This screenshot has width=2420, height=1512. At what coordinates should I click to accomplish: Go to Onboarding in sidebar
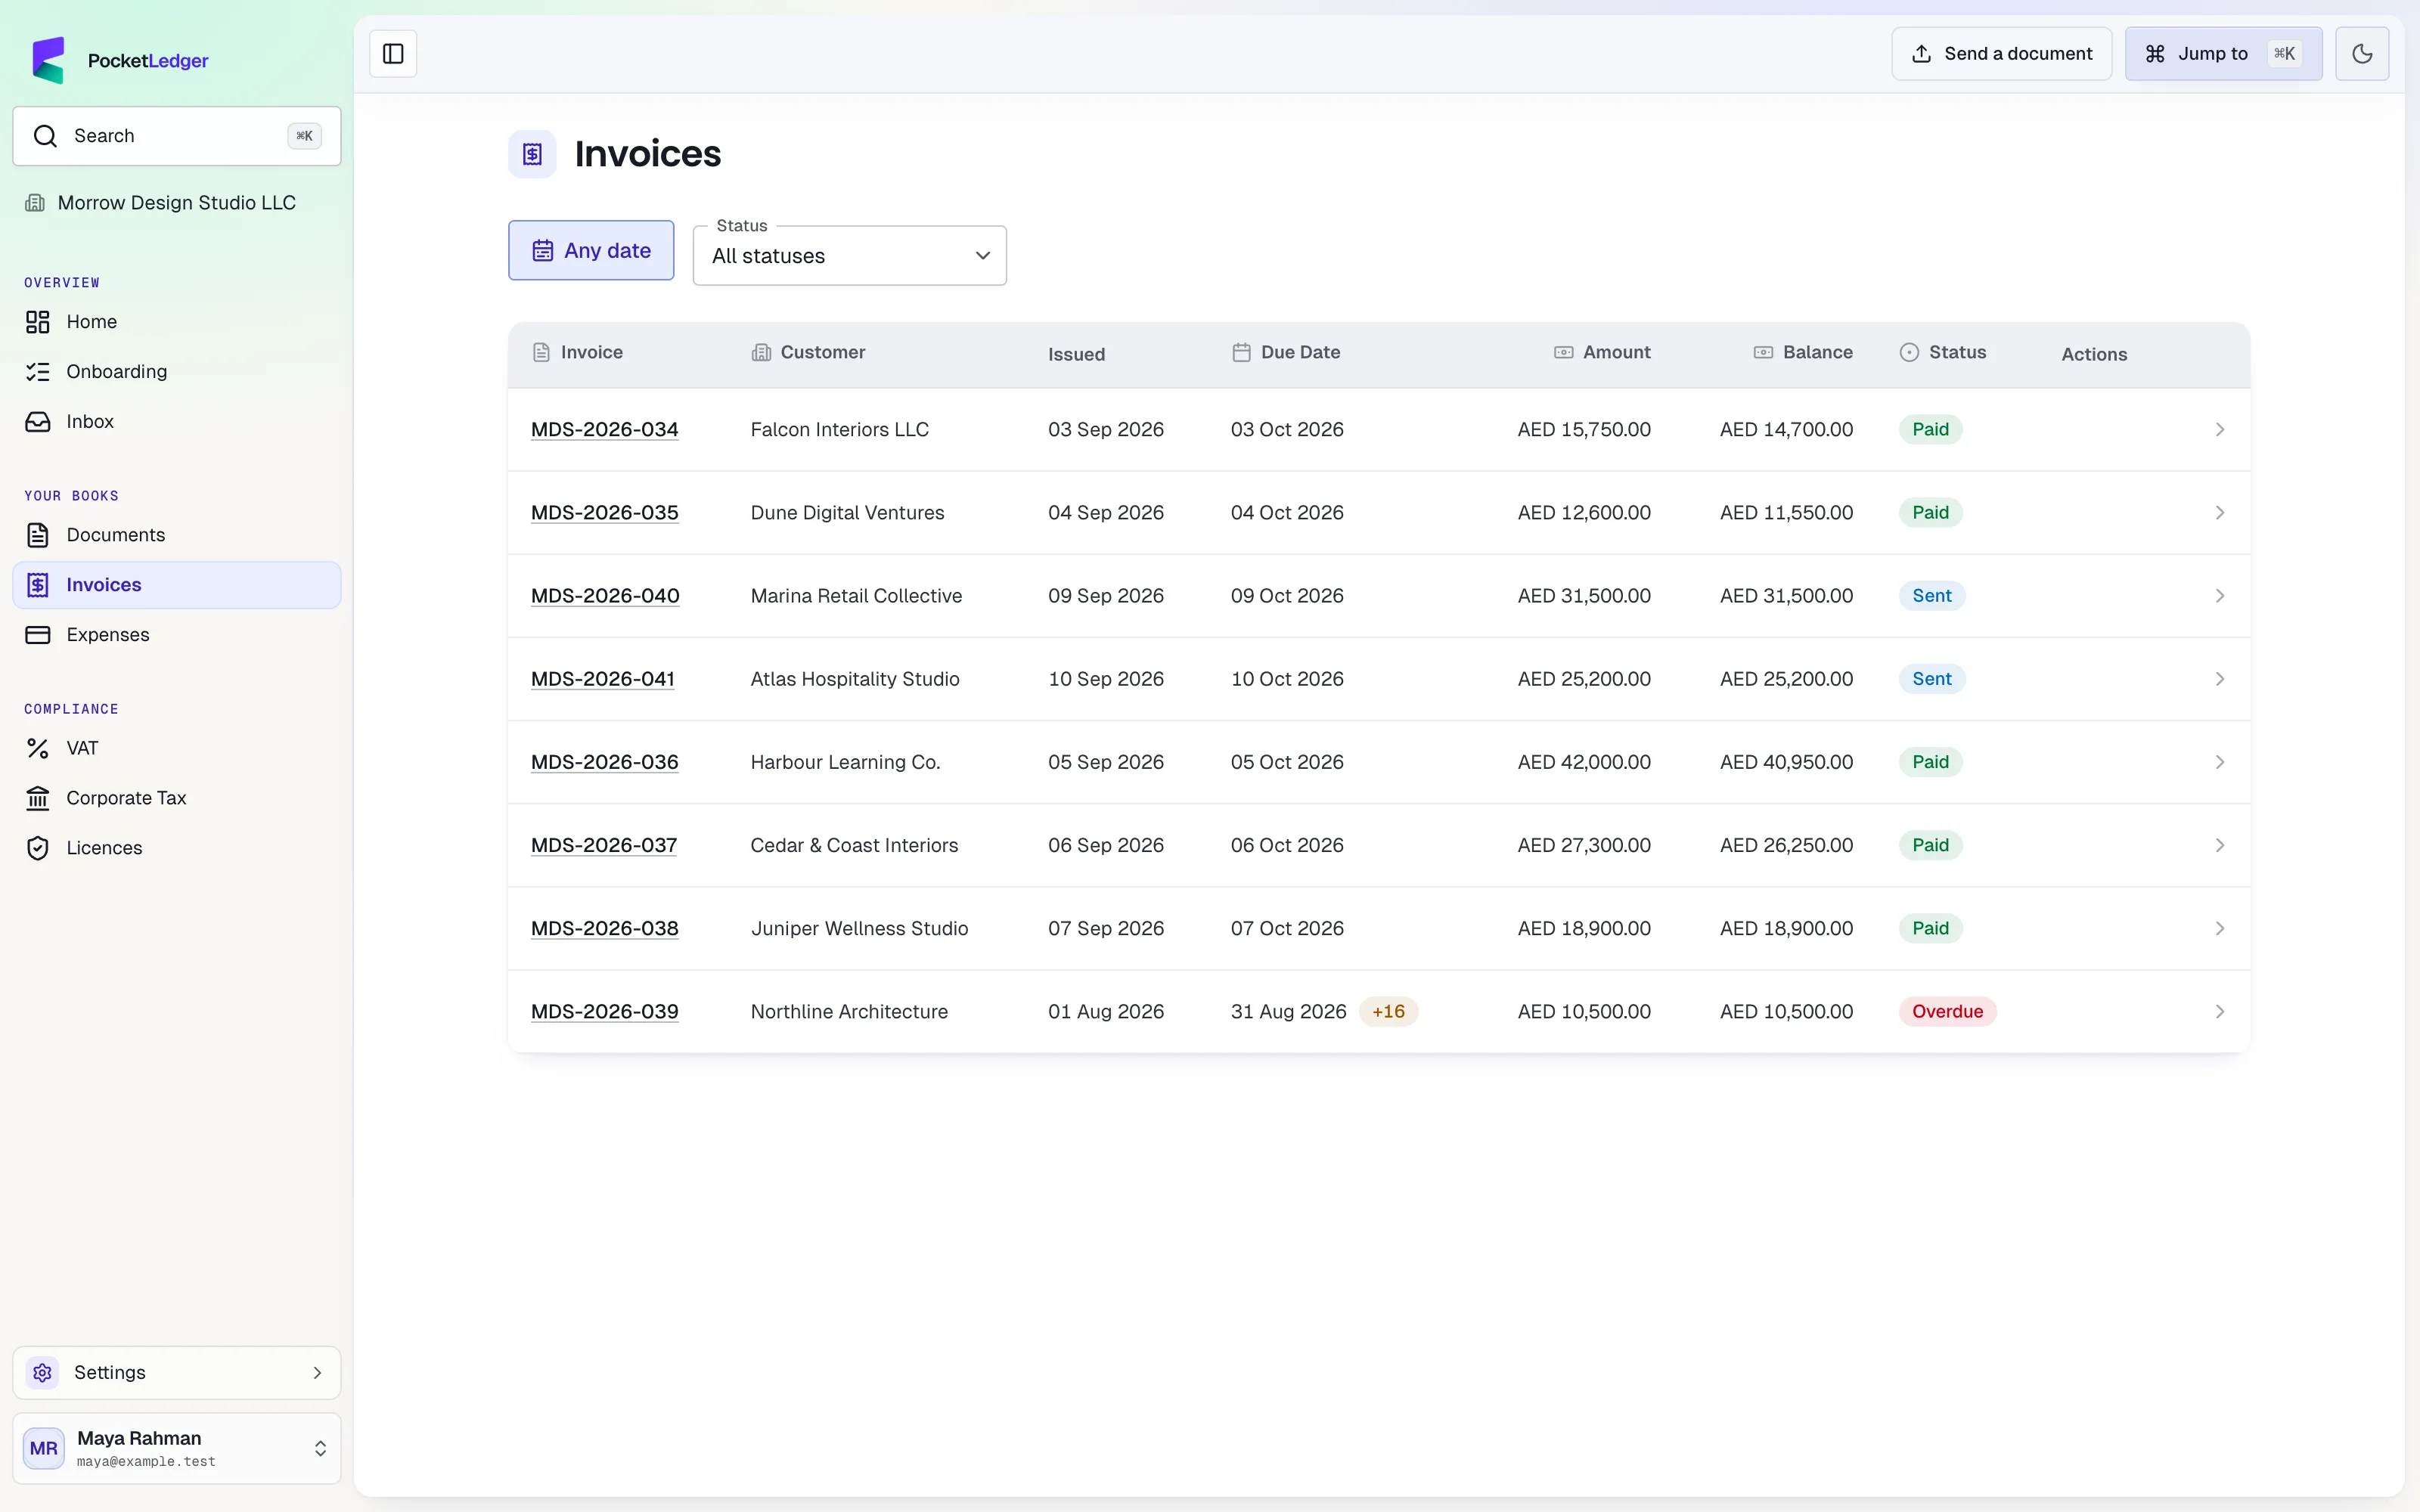177,372
